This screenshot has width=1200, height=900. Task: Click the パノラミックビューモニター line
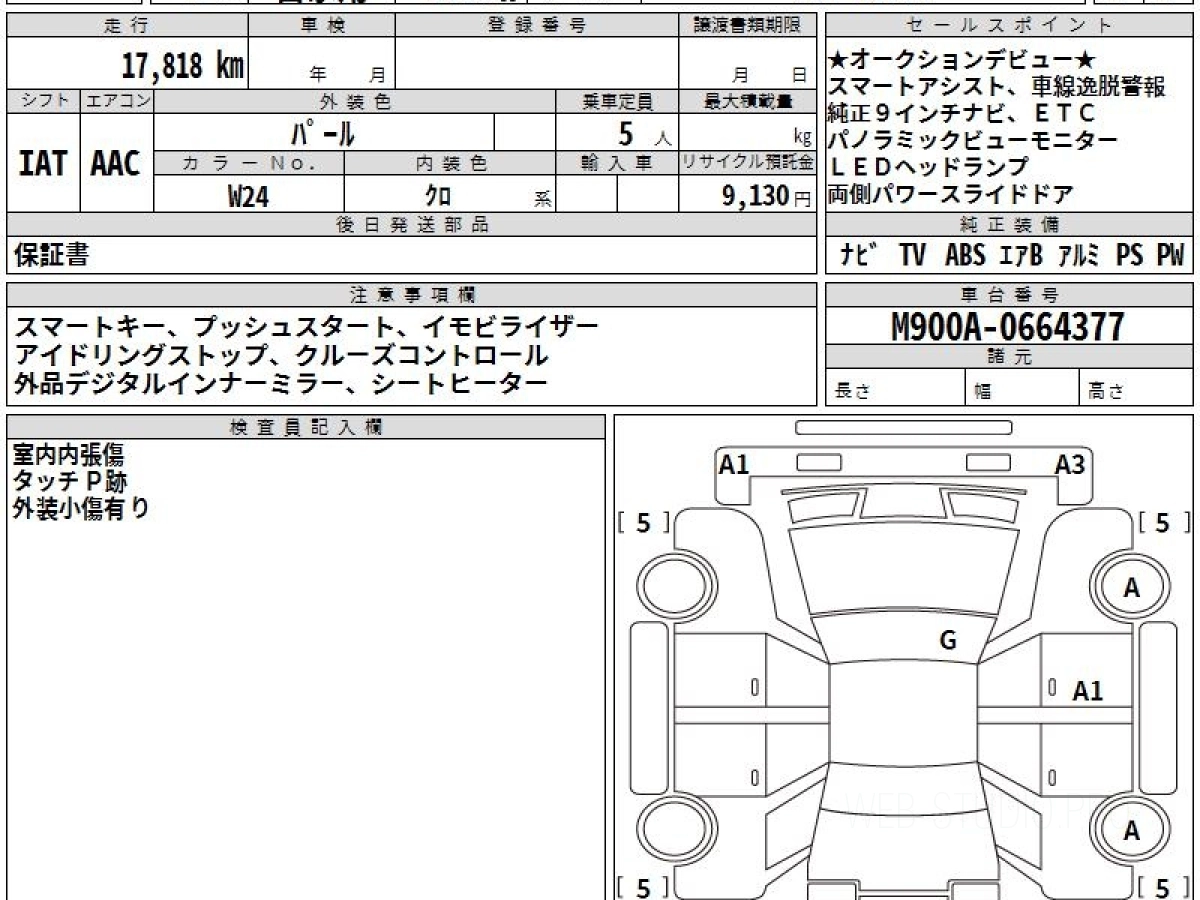[973, 140]
